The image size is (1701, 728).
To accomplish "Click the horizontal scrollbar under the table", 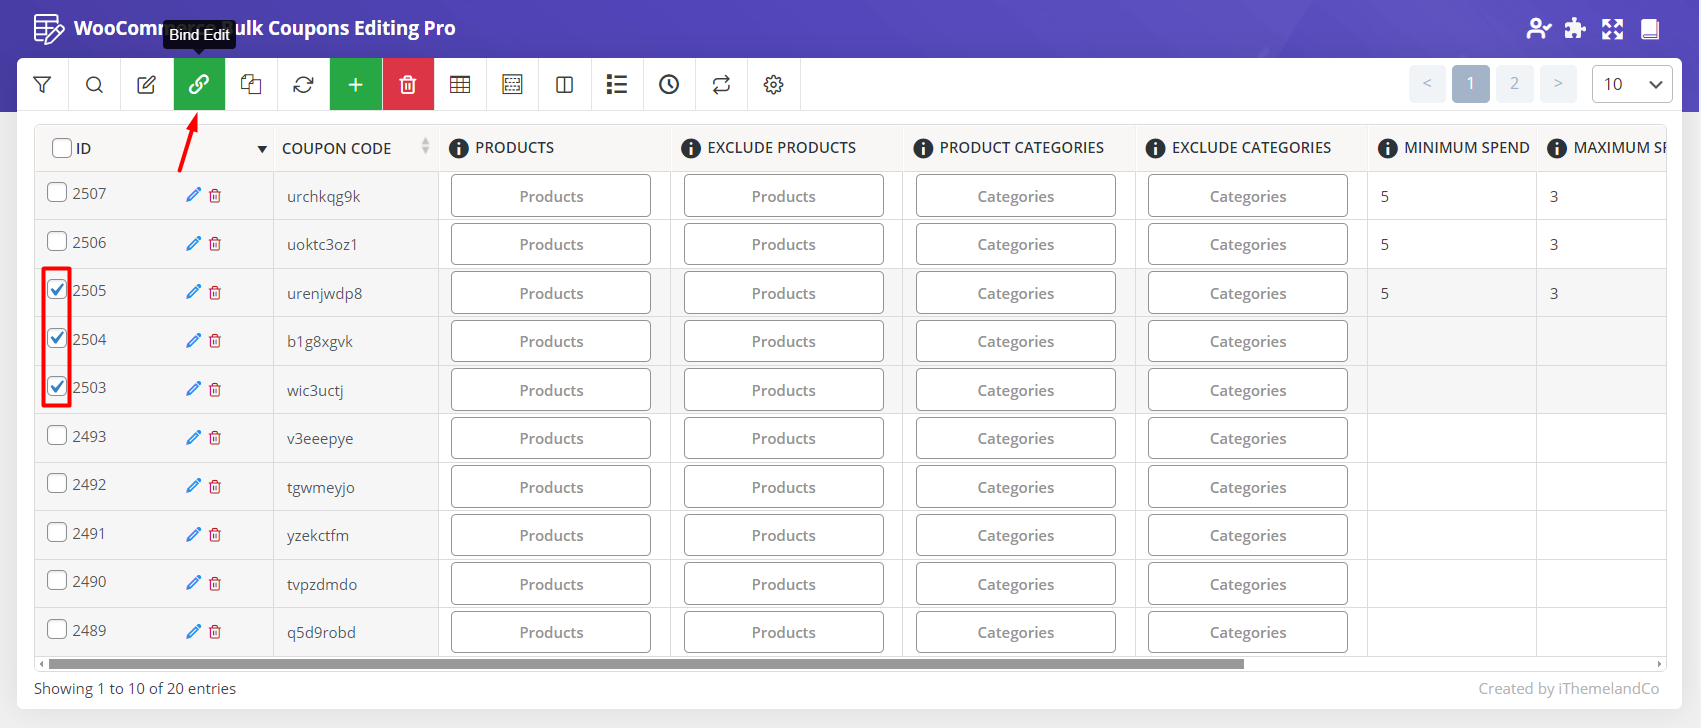I will click(645, 664).
